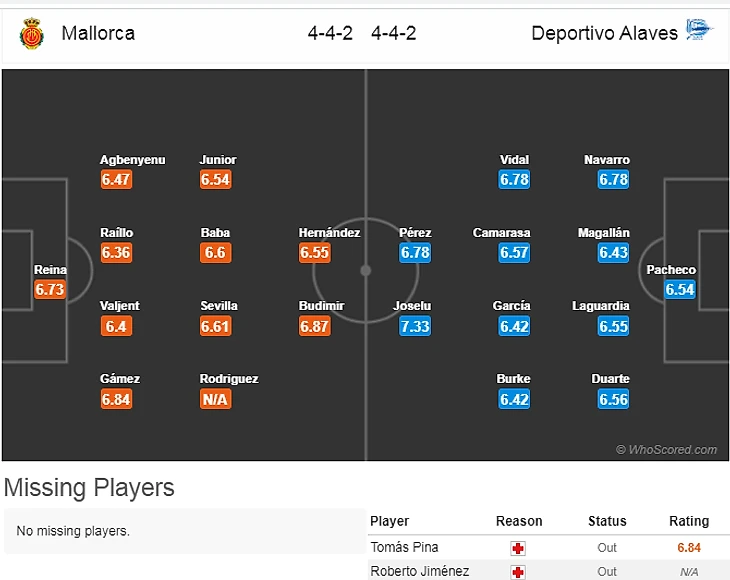
Task: Click the Mallorca club crest icon
Action: [x=31, y=33]
